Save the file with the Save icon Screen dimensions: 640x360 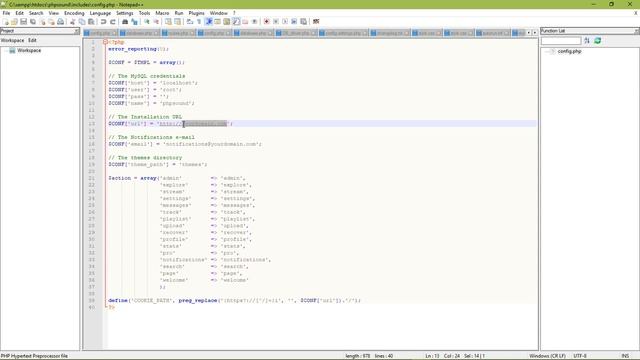(23, 22)
